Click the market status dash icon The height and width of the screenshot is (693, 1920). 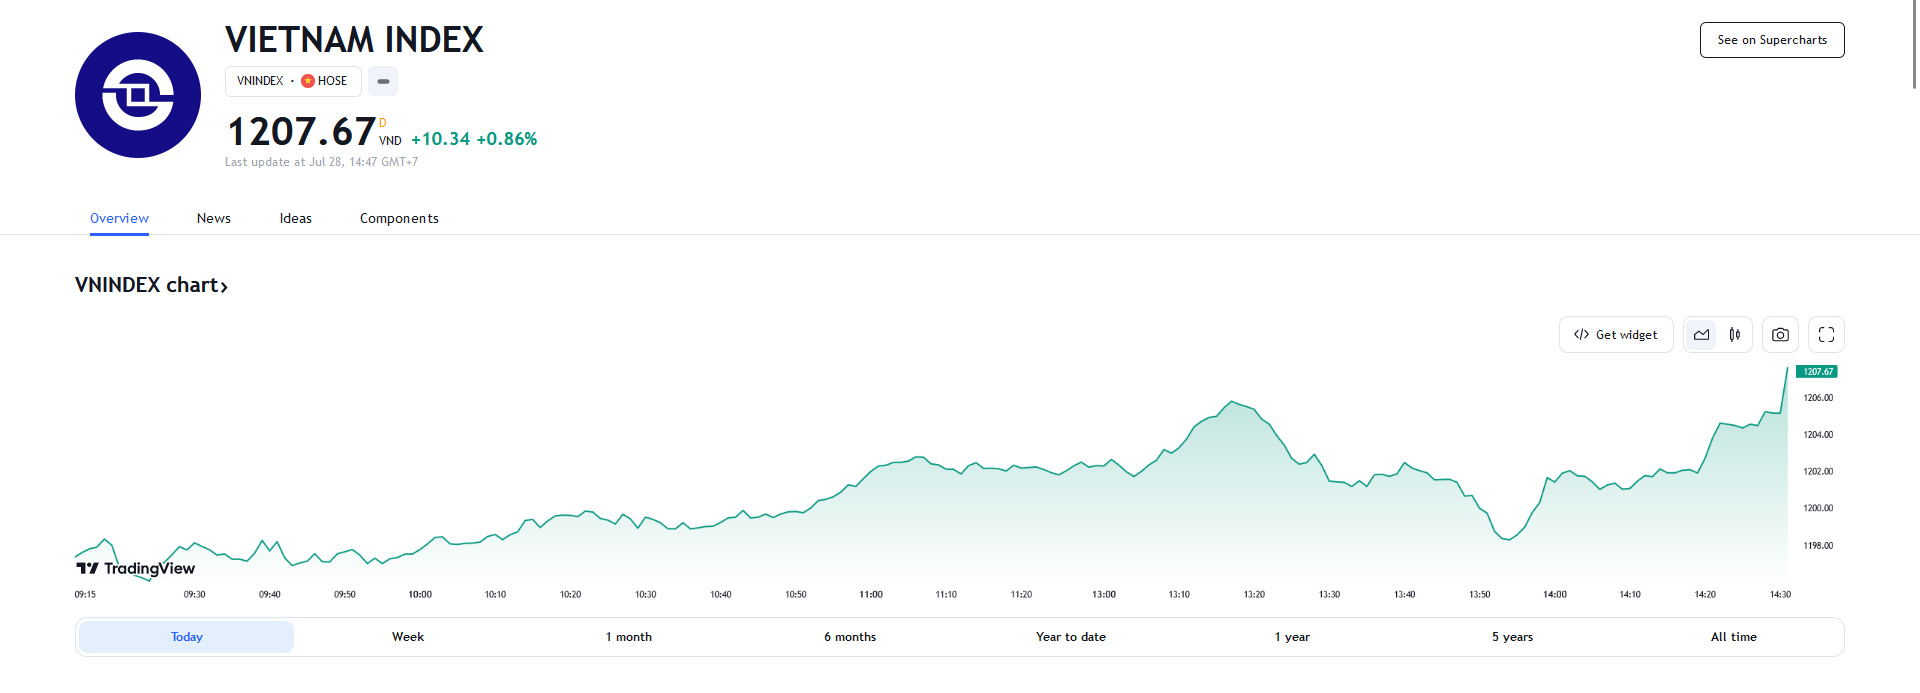click(383, 81)
